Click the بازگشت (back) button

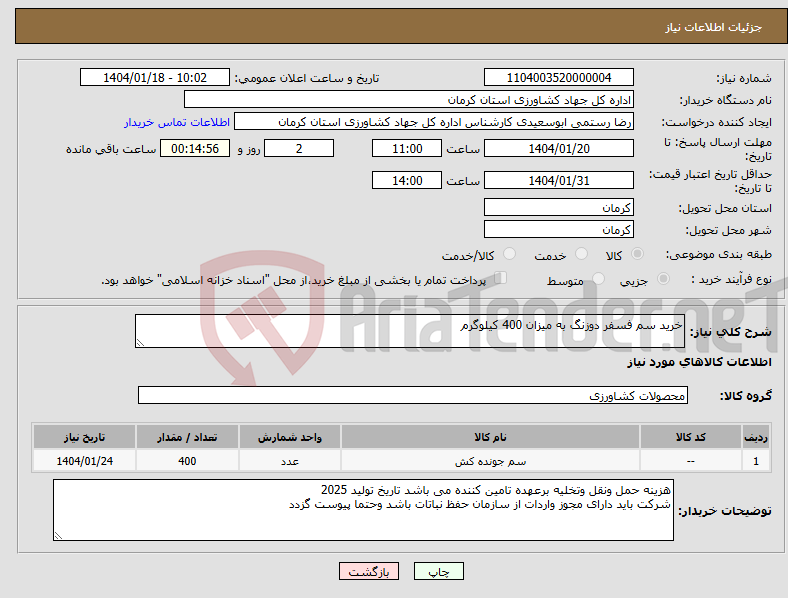point(369,571)
